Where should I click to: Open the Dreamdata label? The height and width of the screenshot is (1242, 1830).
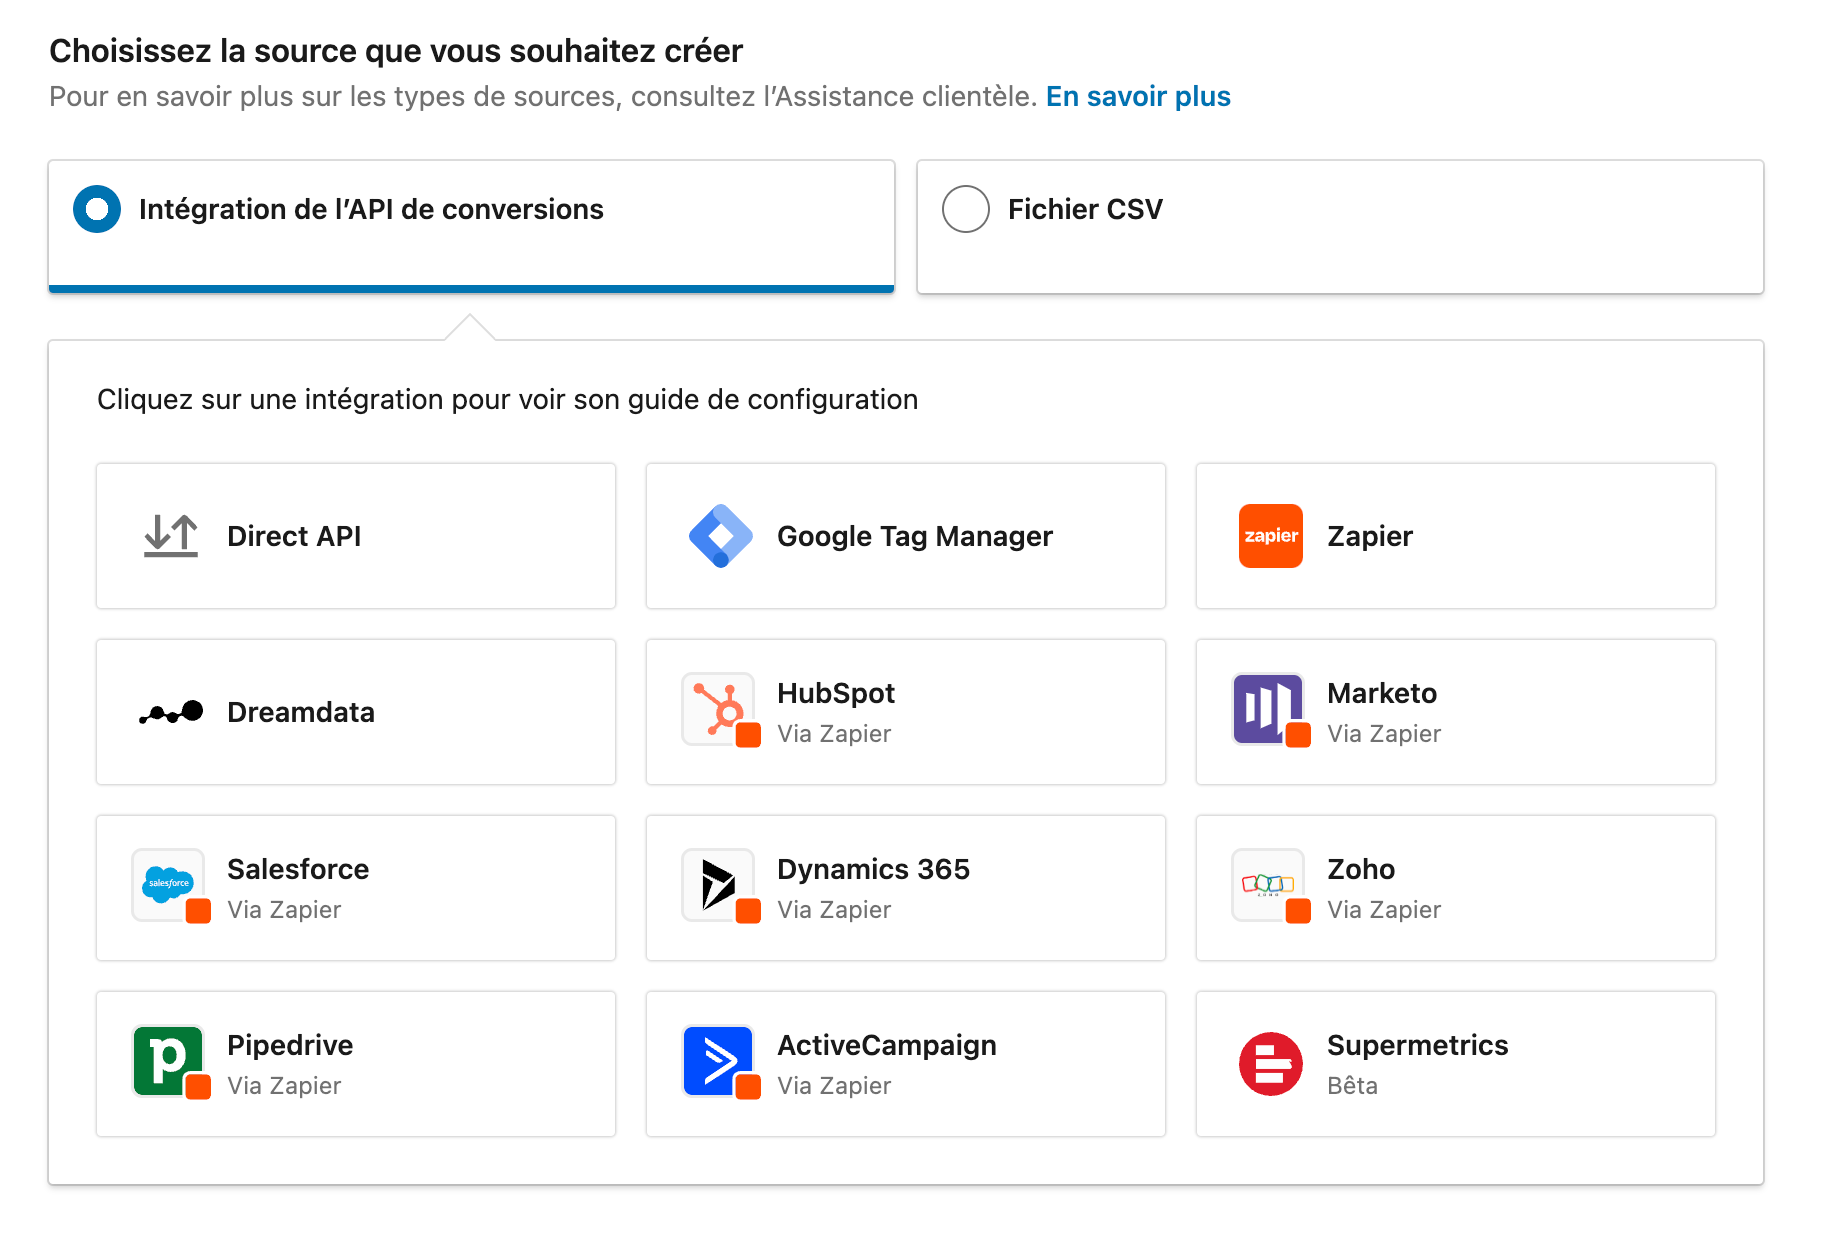click(301, 712)
